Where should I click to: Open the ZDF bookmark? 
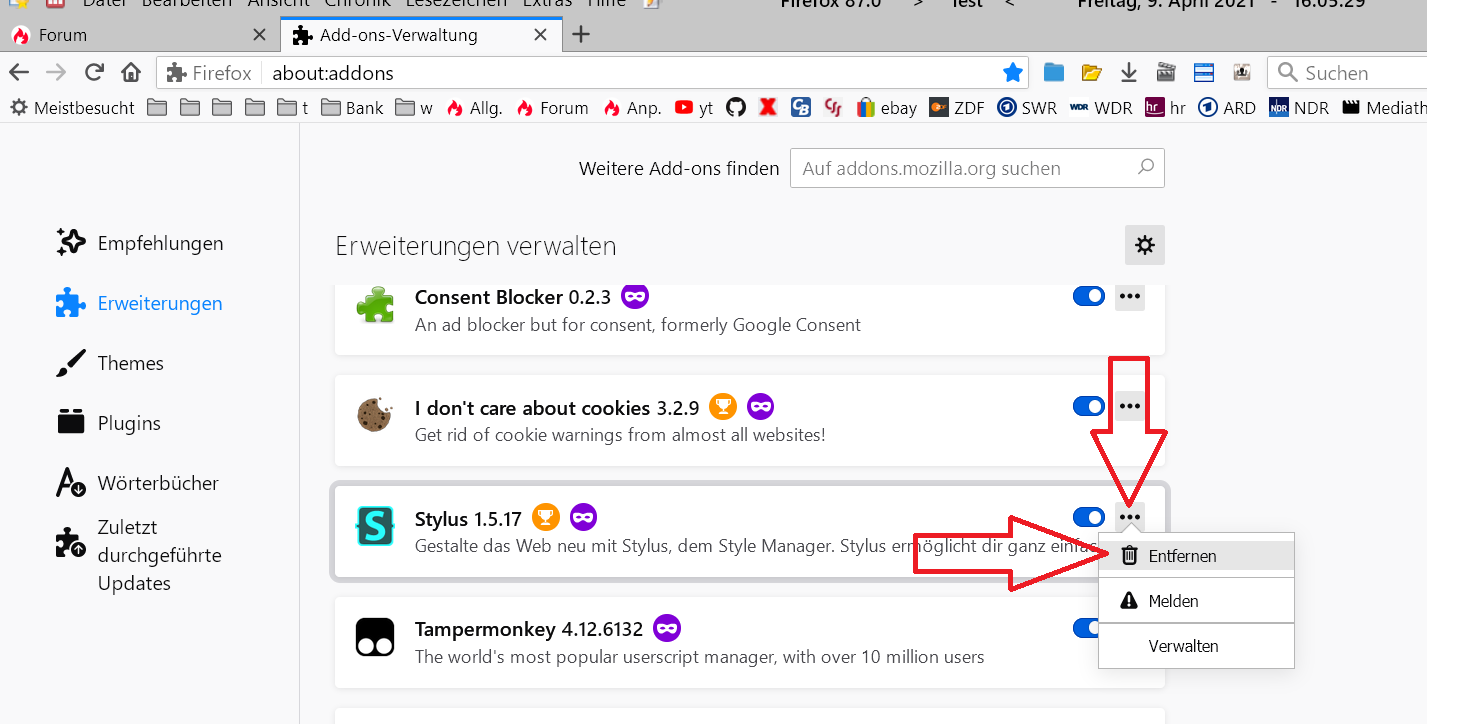point(957,107)
